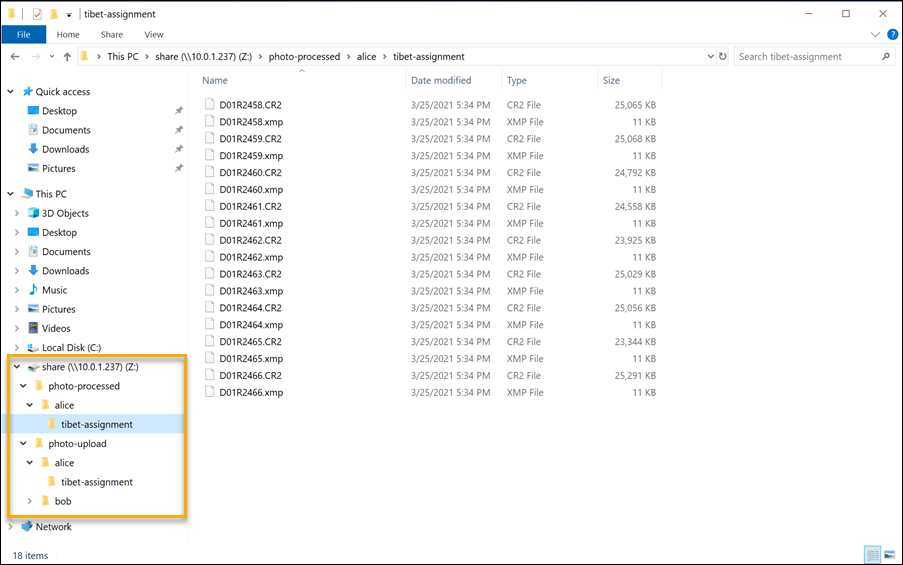
Task: Click the title bar folder icon
Action: 12,14
